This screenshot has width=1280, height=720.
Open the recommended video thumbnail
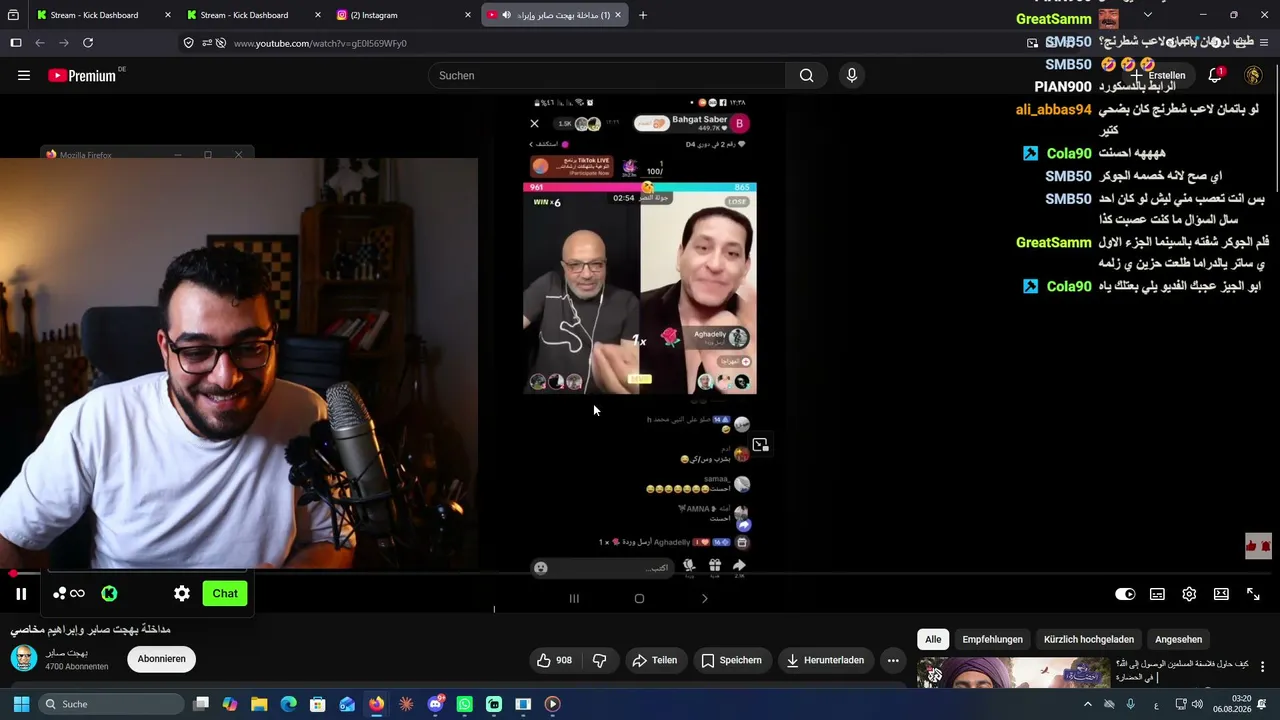[x=1013, y=672]
